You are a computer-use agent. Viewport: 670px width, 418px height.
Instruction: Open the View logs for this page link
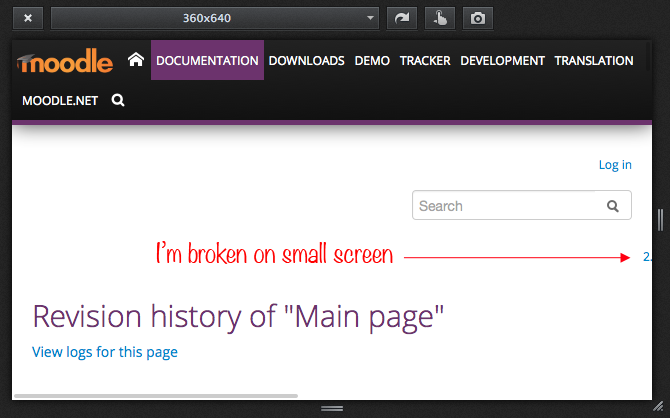click(x=105, y=352)
